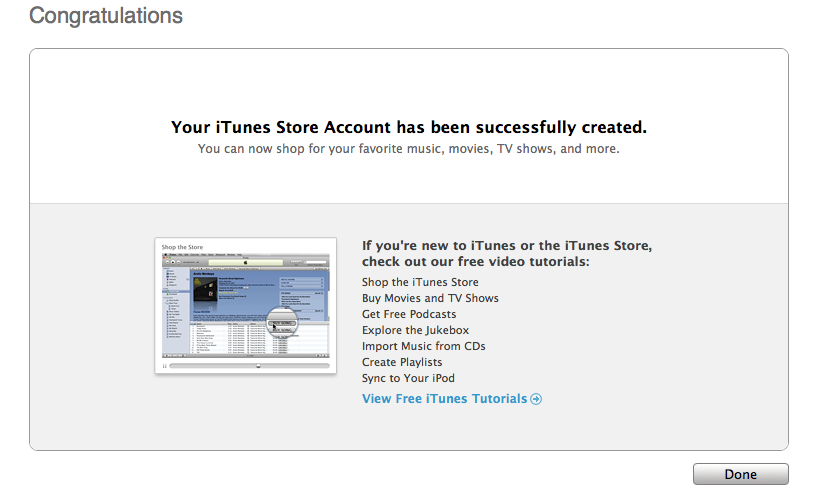Pause the tutorial preview with the pause icon

click(163, 366)
